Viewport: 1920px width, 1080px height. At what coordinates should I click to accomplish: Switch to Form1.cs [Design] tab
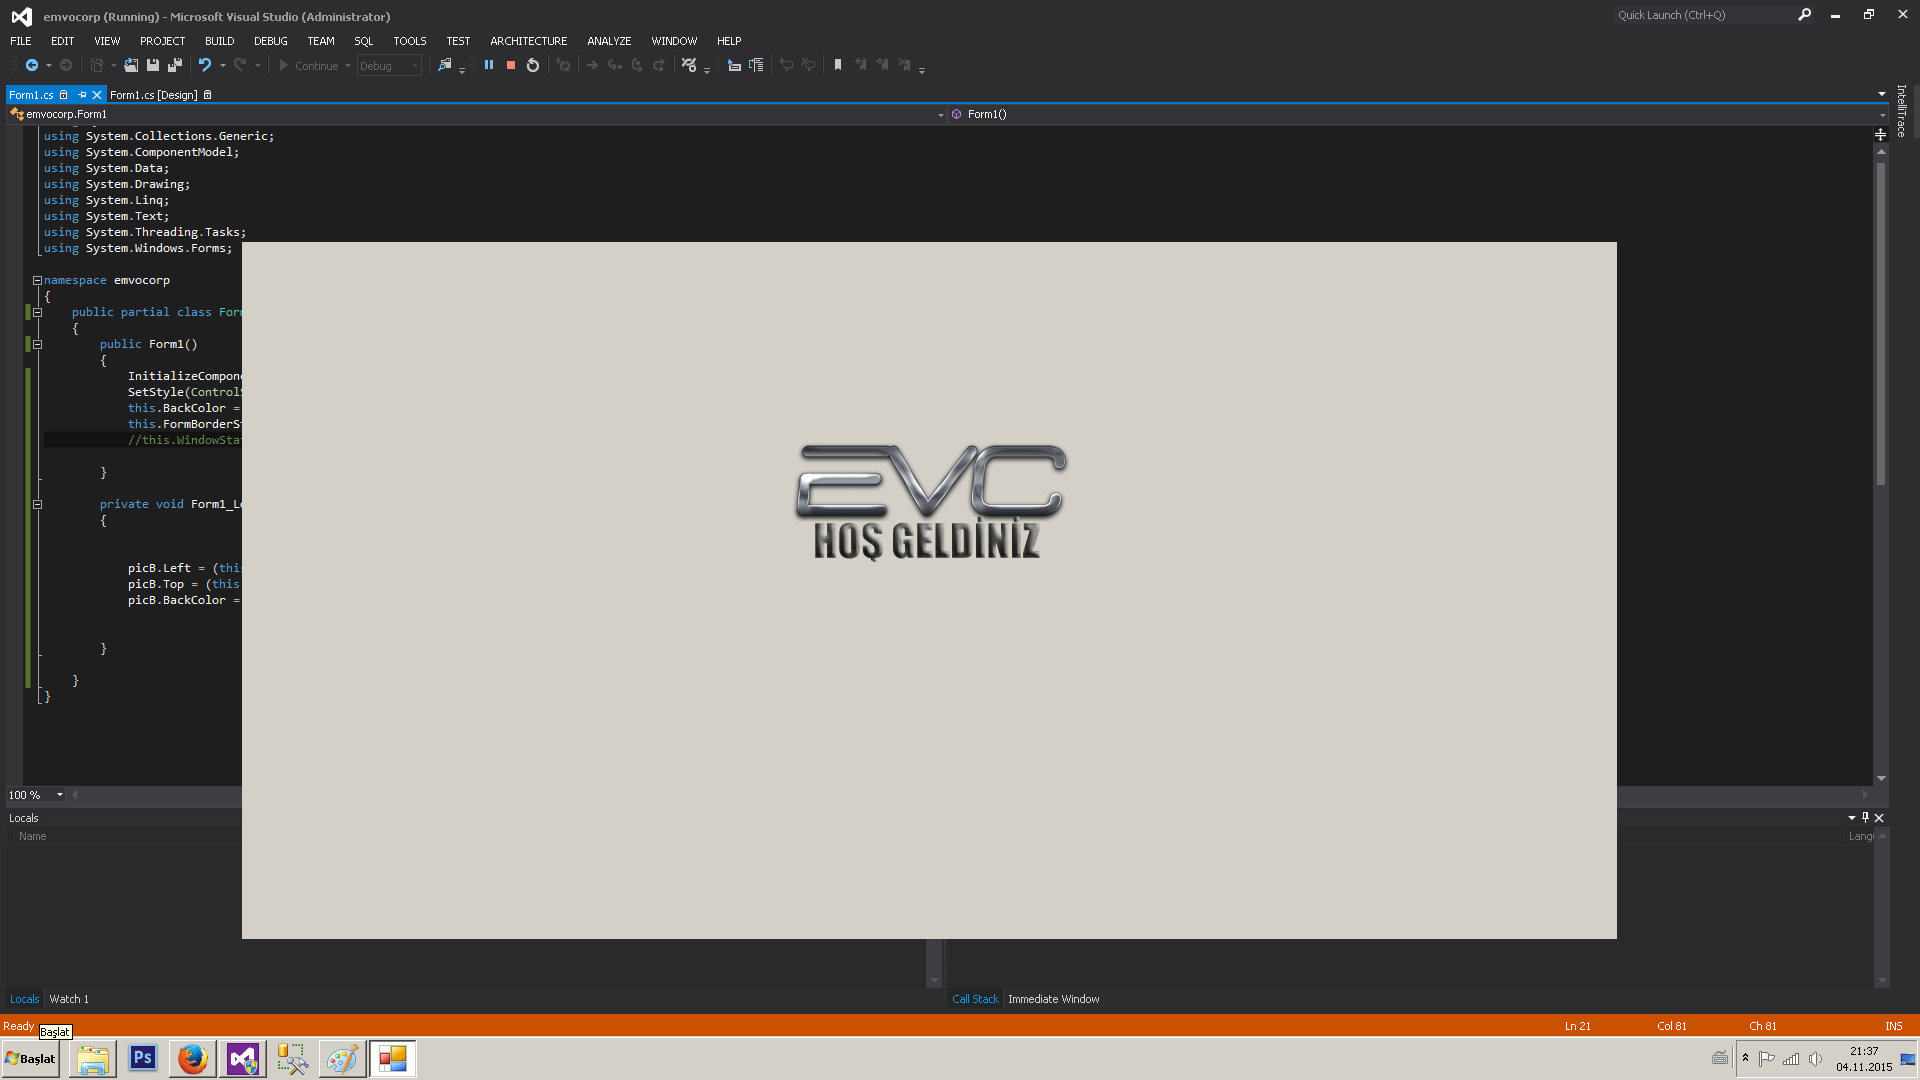tap(153, 95)
